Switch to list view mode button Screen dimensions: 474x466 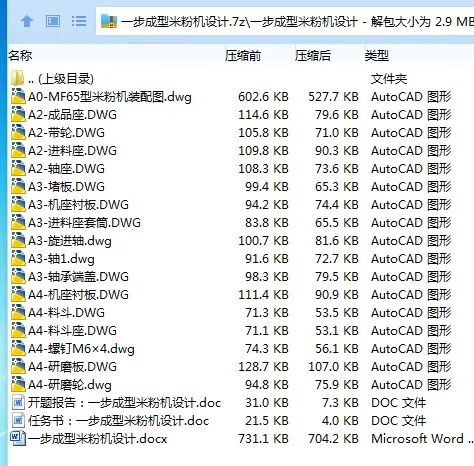coord(79,22)
